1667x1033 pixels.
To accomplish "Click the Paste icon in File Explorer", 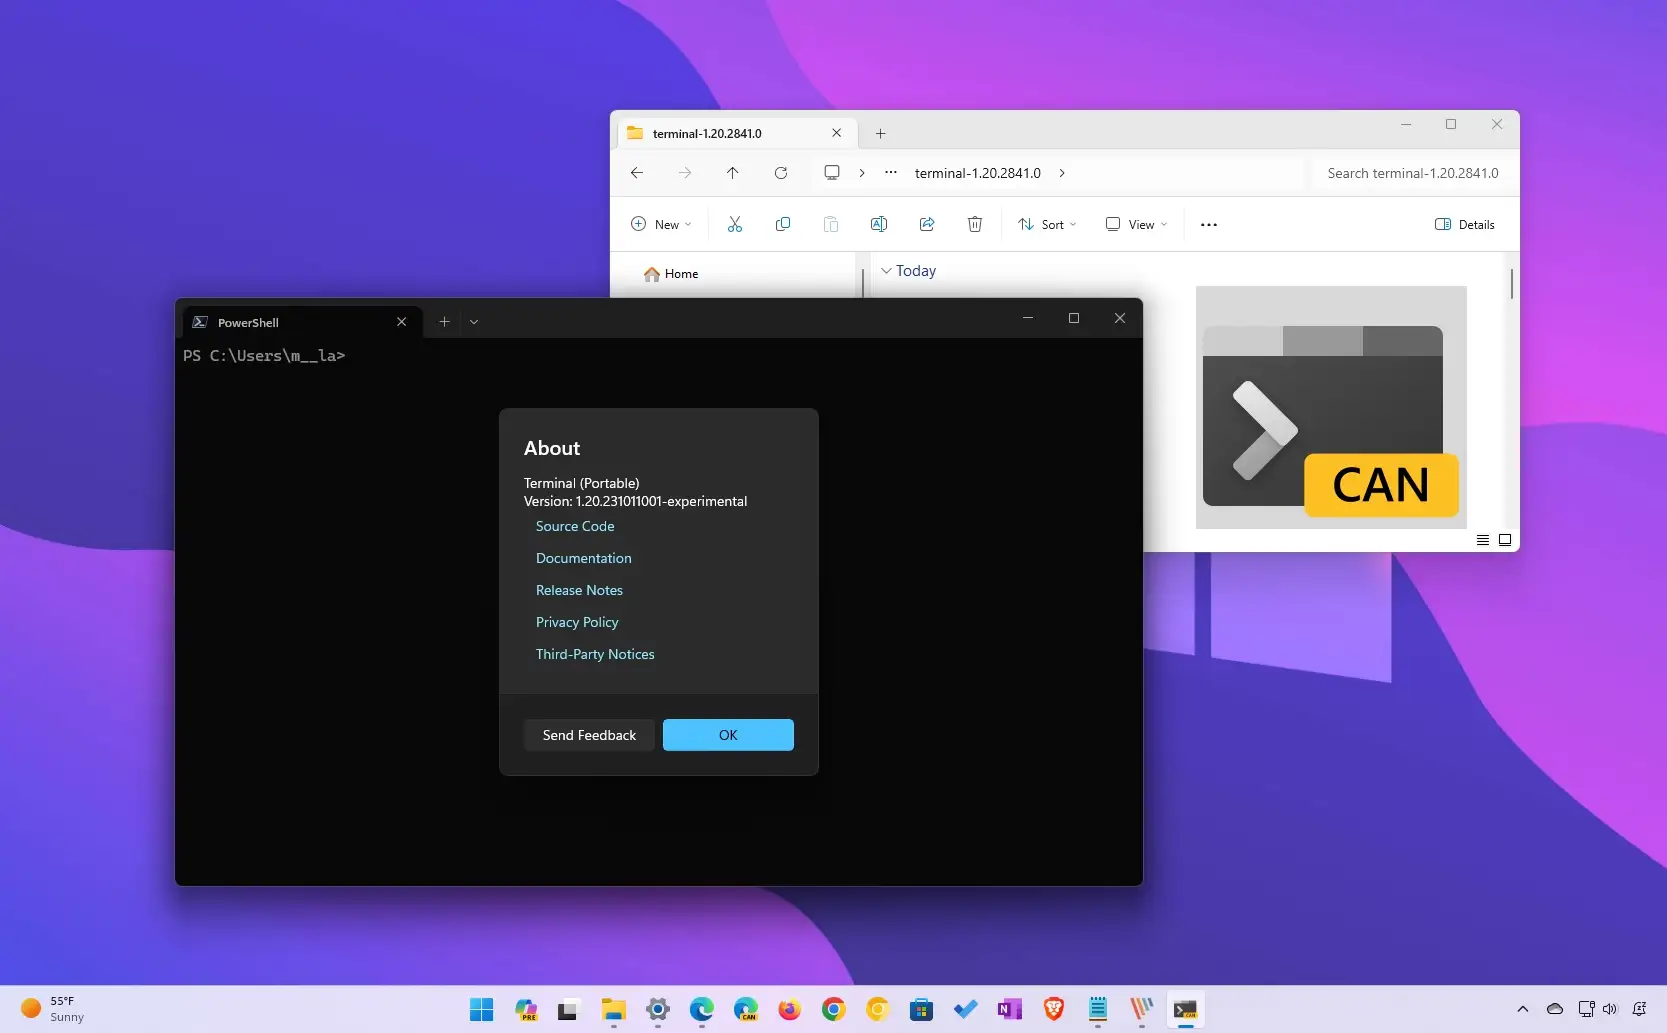I will [x=831, y=224].
